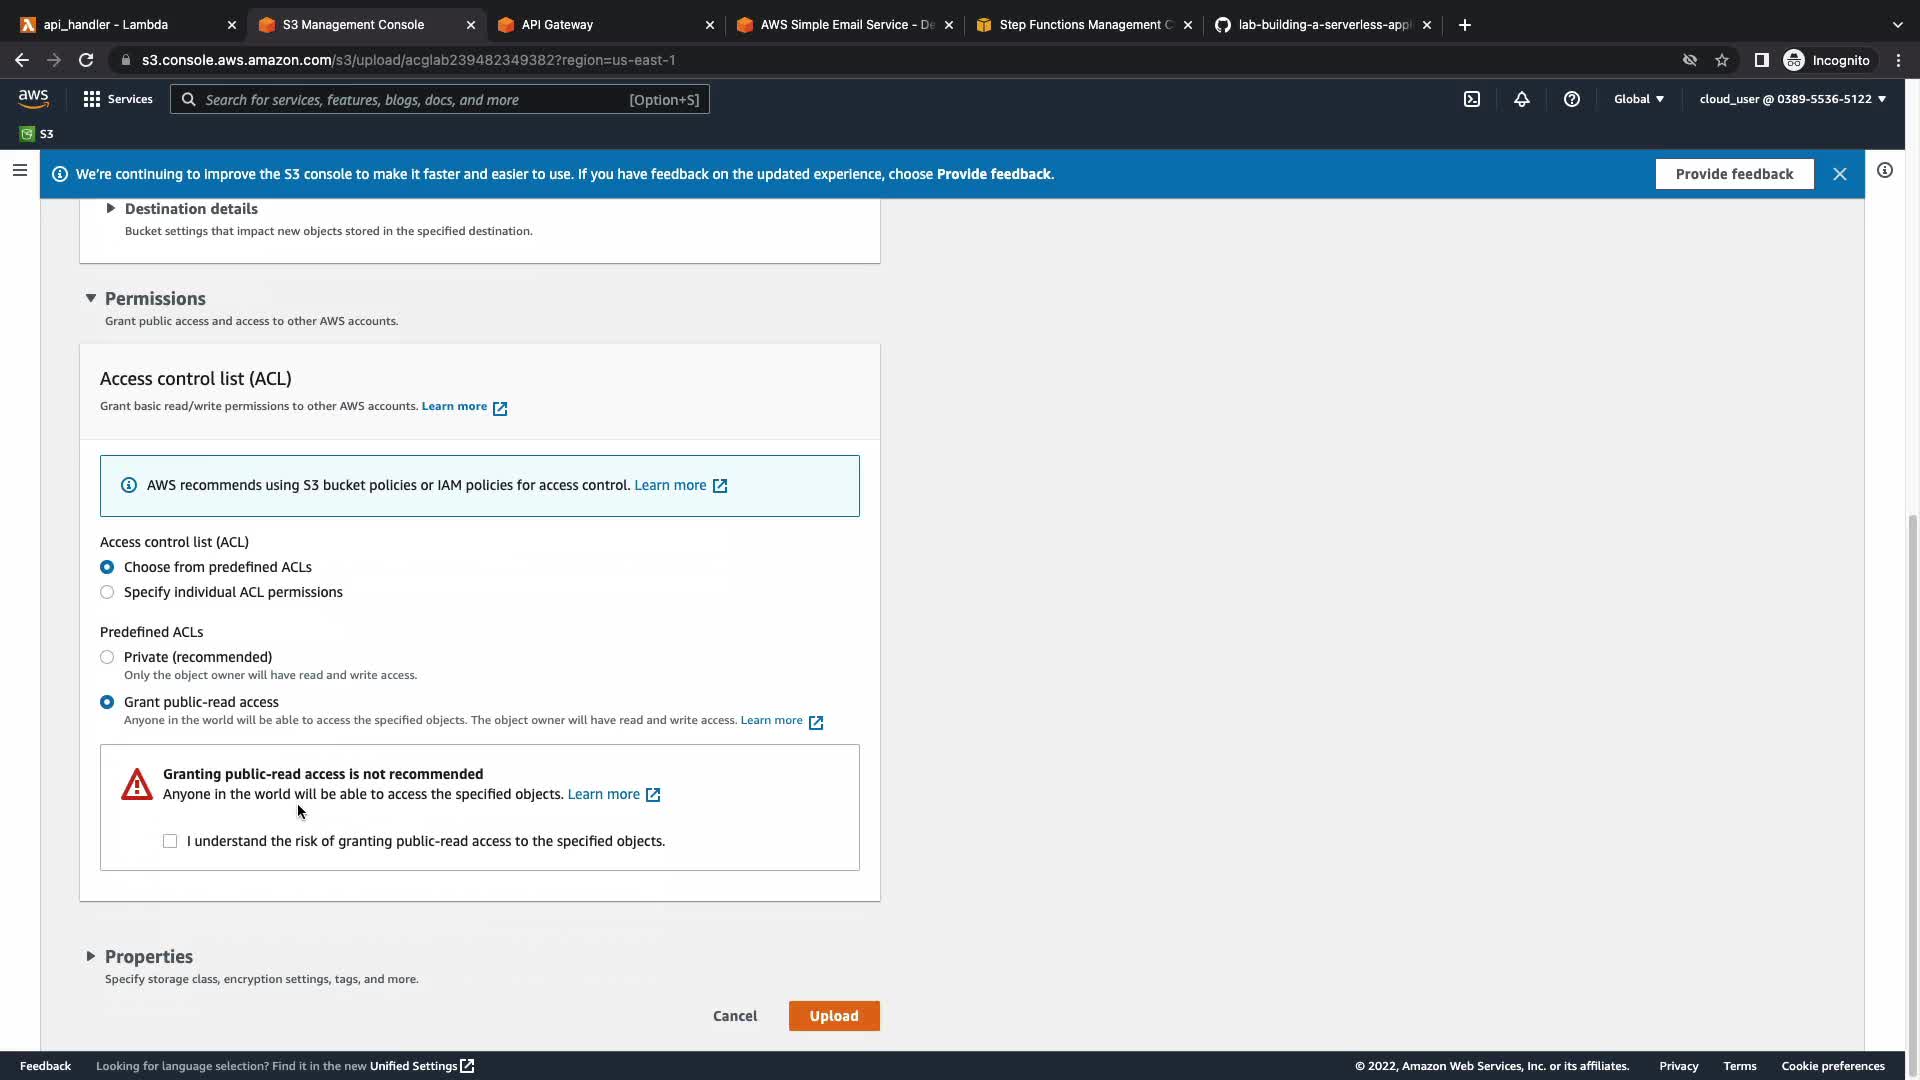Open the left hamburger navigation menu
The image size is (1920, 1080).
[x=19, y=170]
